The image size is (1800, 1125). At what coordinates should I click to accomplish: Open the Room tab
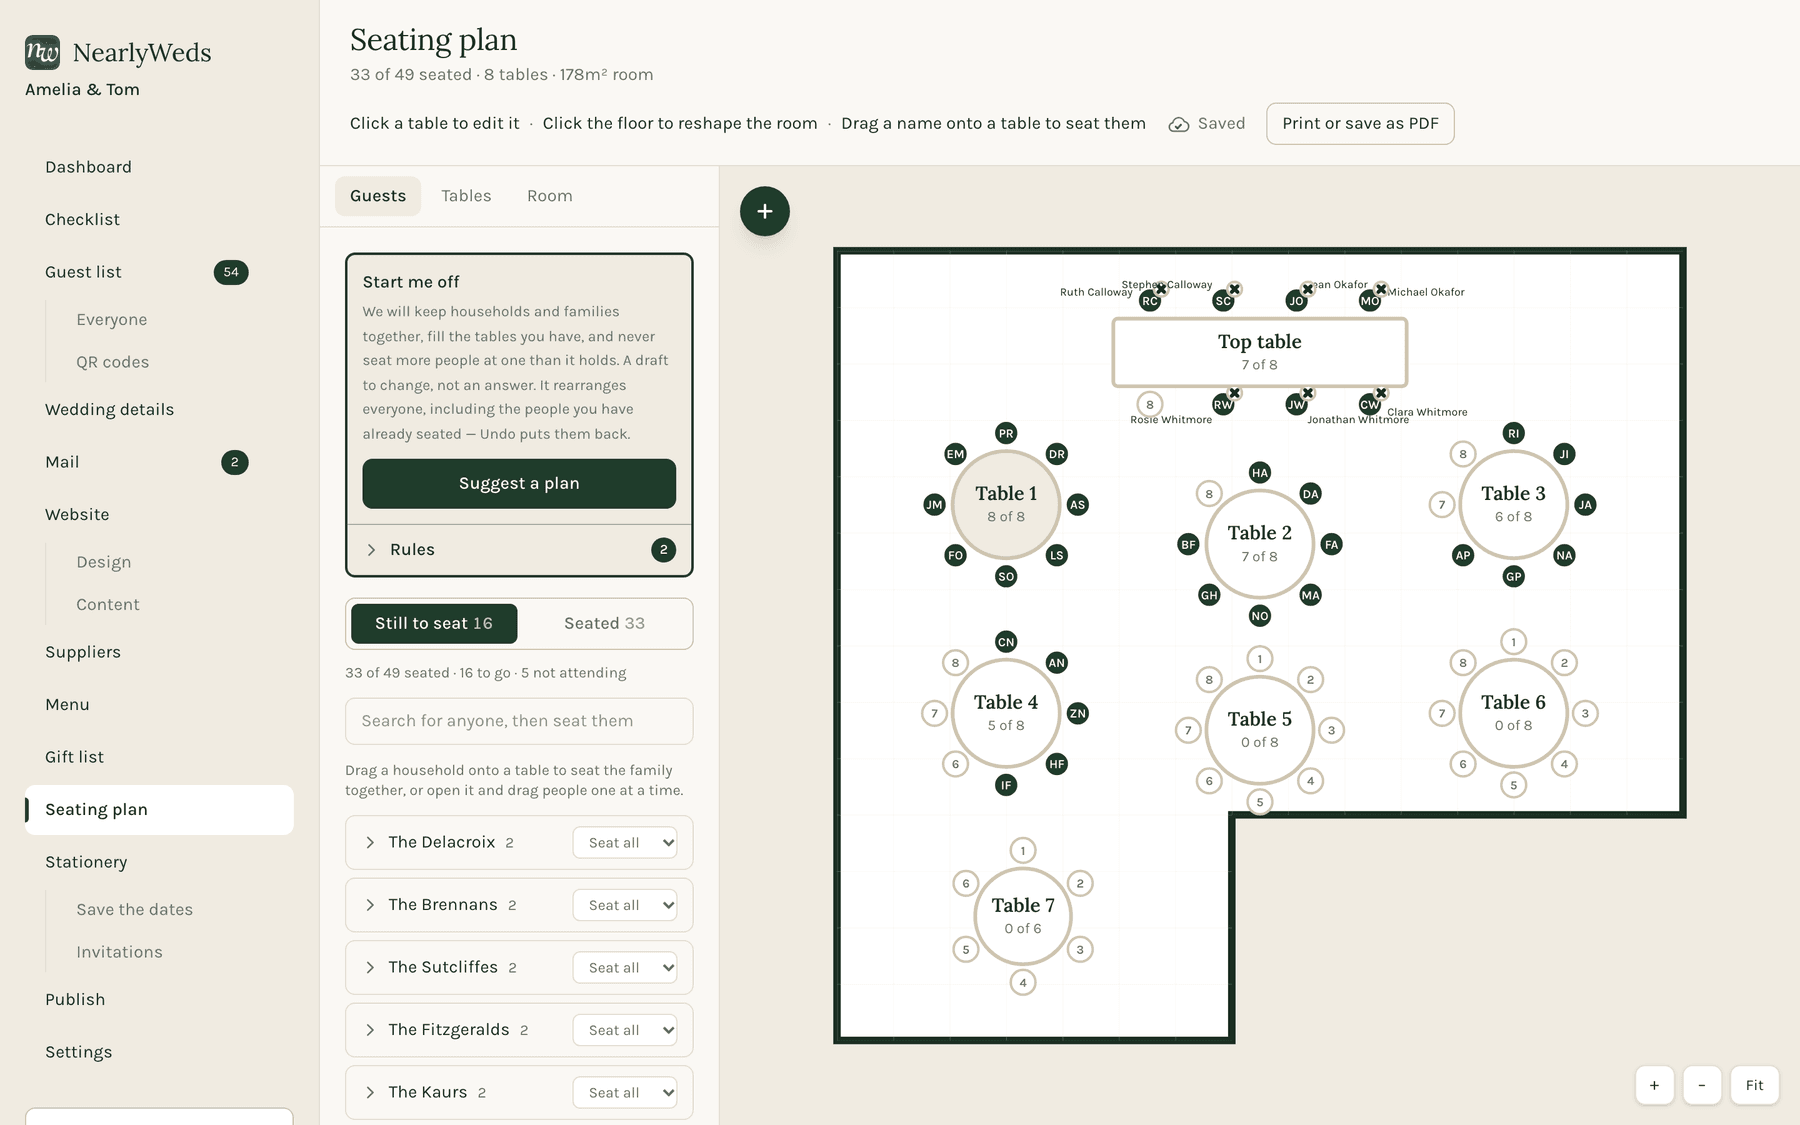tap(550, 196)
